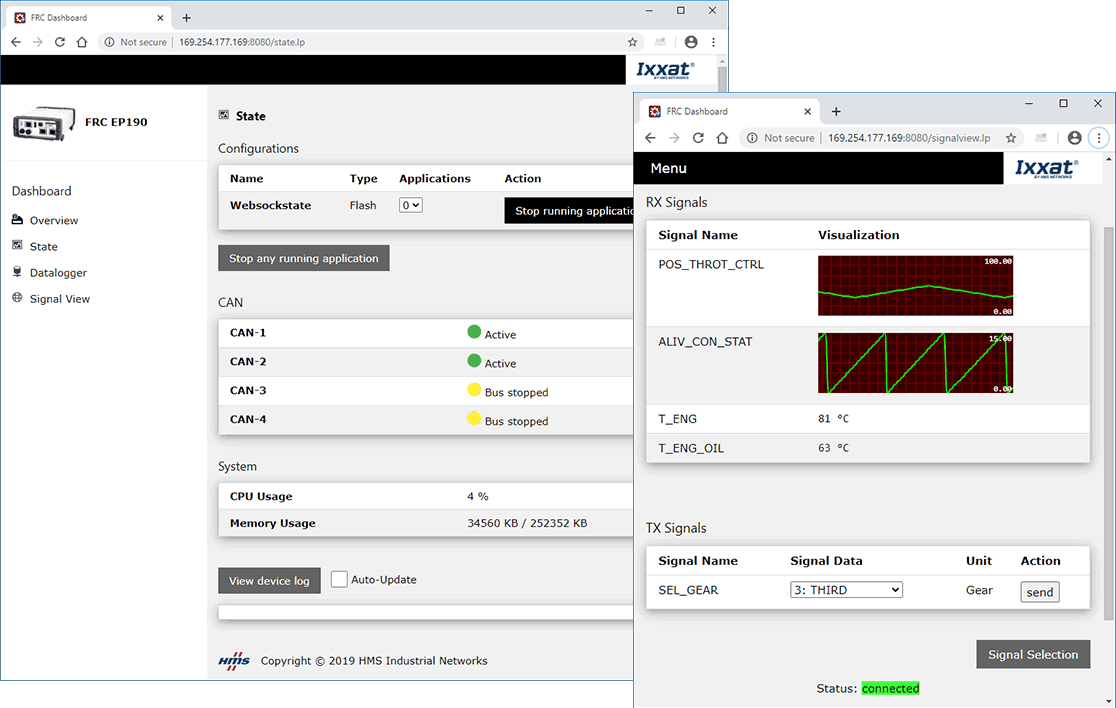Click the Datalogger sidebar icon

(18, 272)
